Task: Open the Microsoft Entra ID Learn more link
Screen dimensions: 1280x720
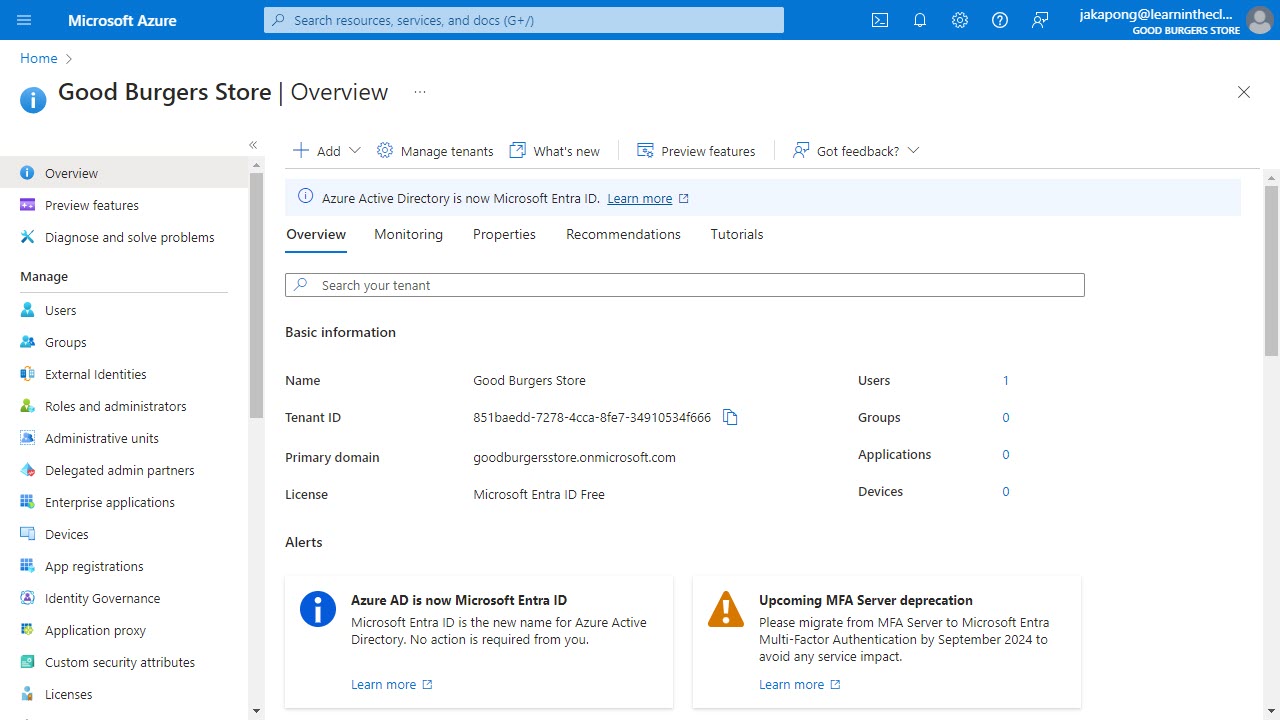Action: (640, 198)
